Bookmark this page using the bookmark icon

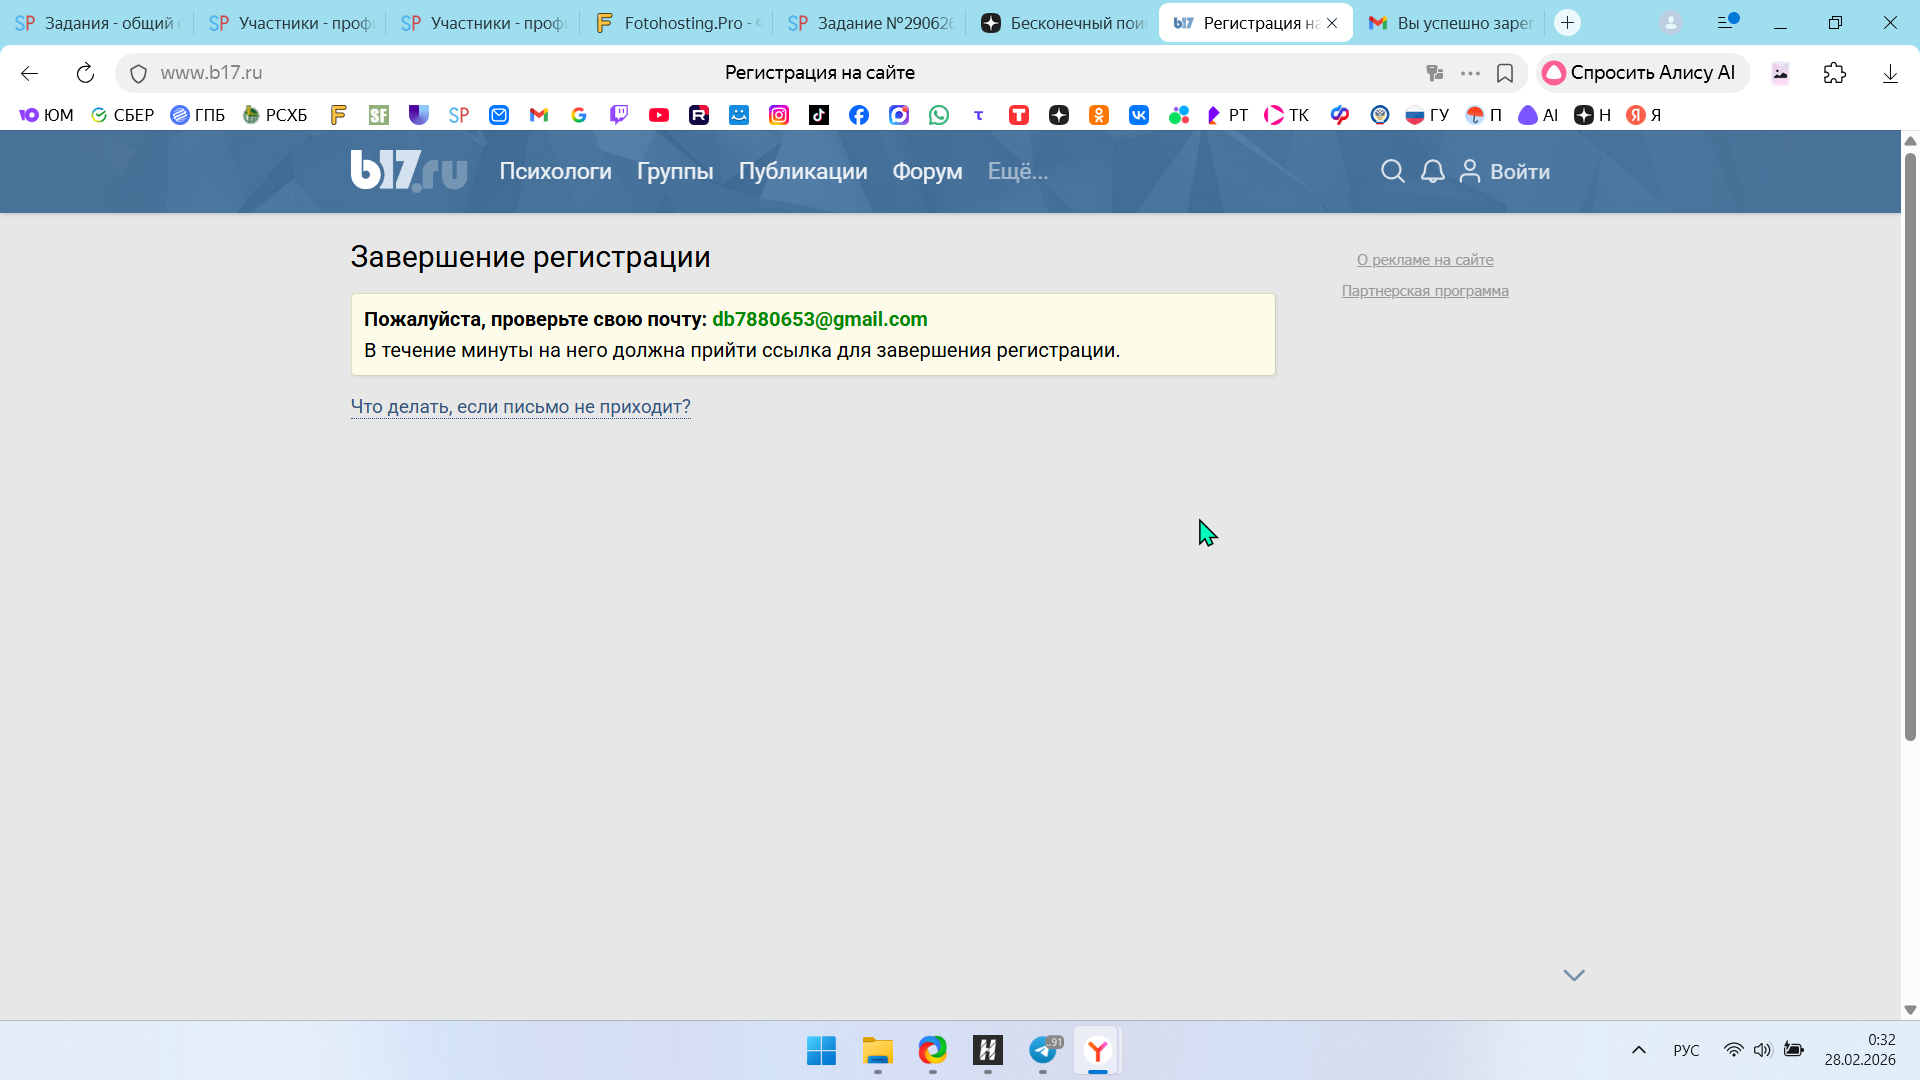[x=1504, y=73]
